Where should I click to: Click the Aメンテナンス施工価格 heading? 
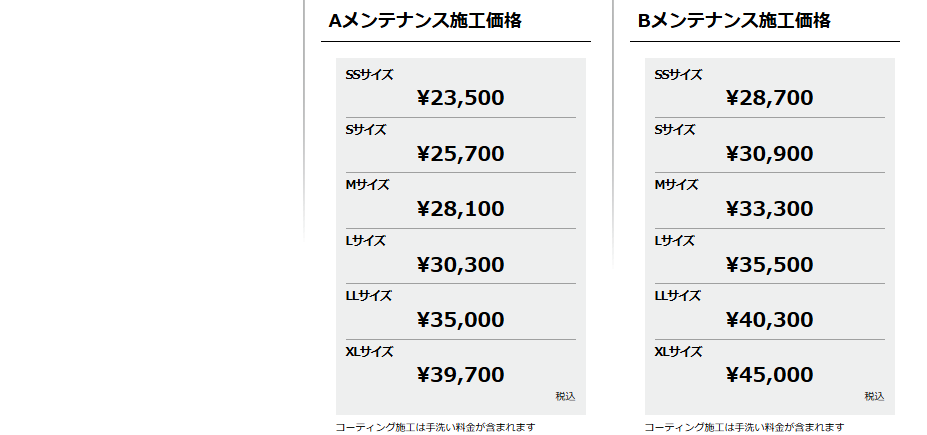(x=425, y=20)
